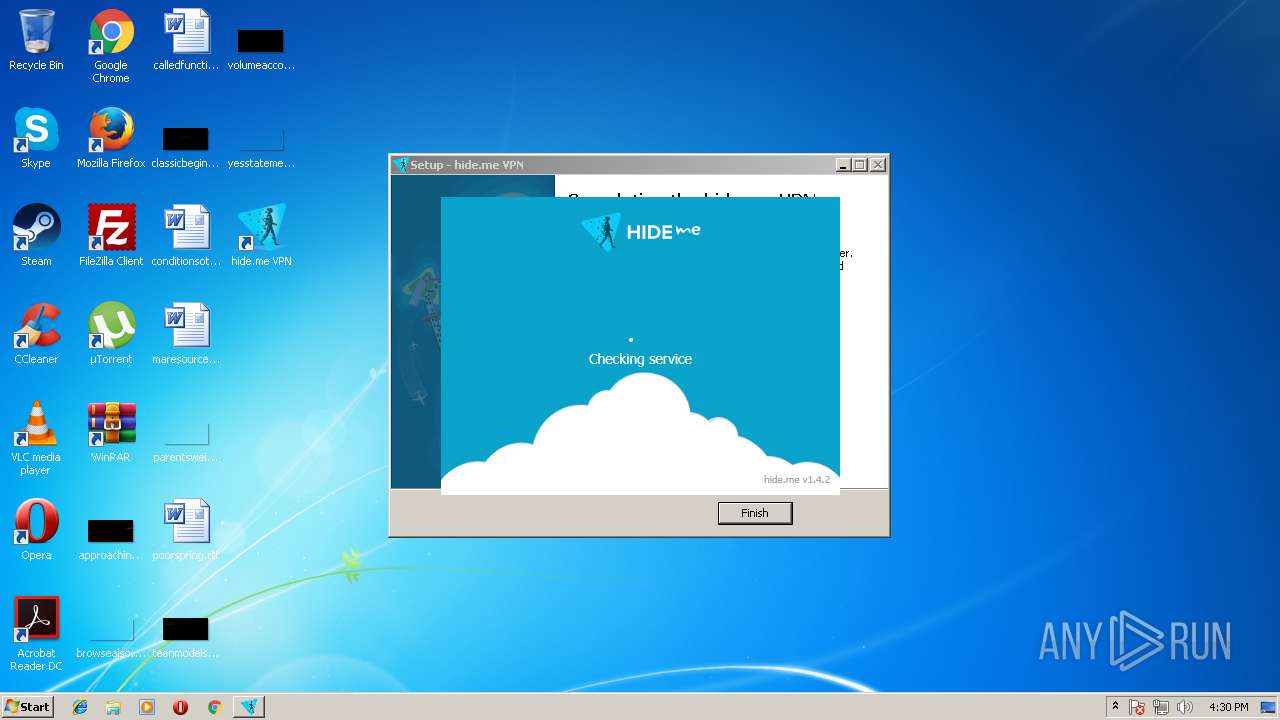The width and height of the screenshot is (1280, 720).
Task: Show hidden system tray icons
Action: 1115,707
